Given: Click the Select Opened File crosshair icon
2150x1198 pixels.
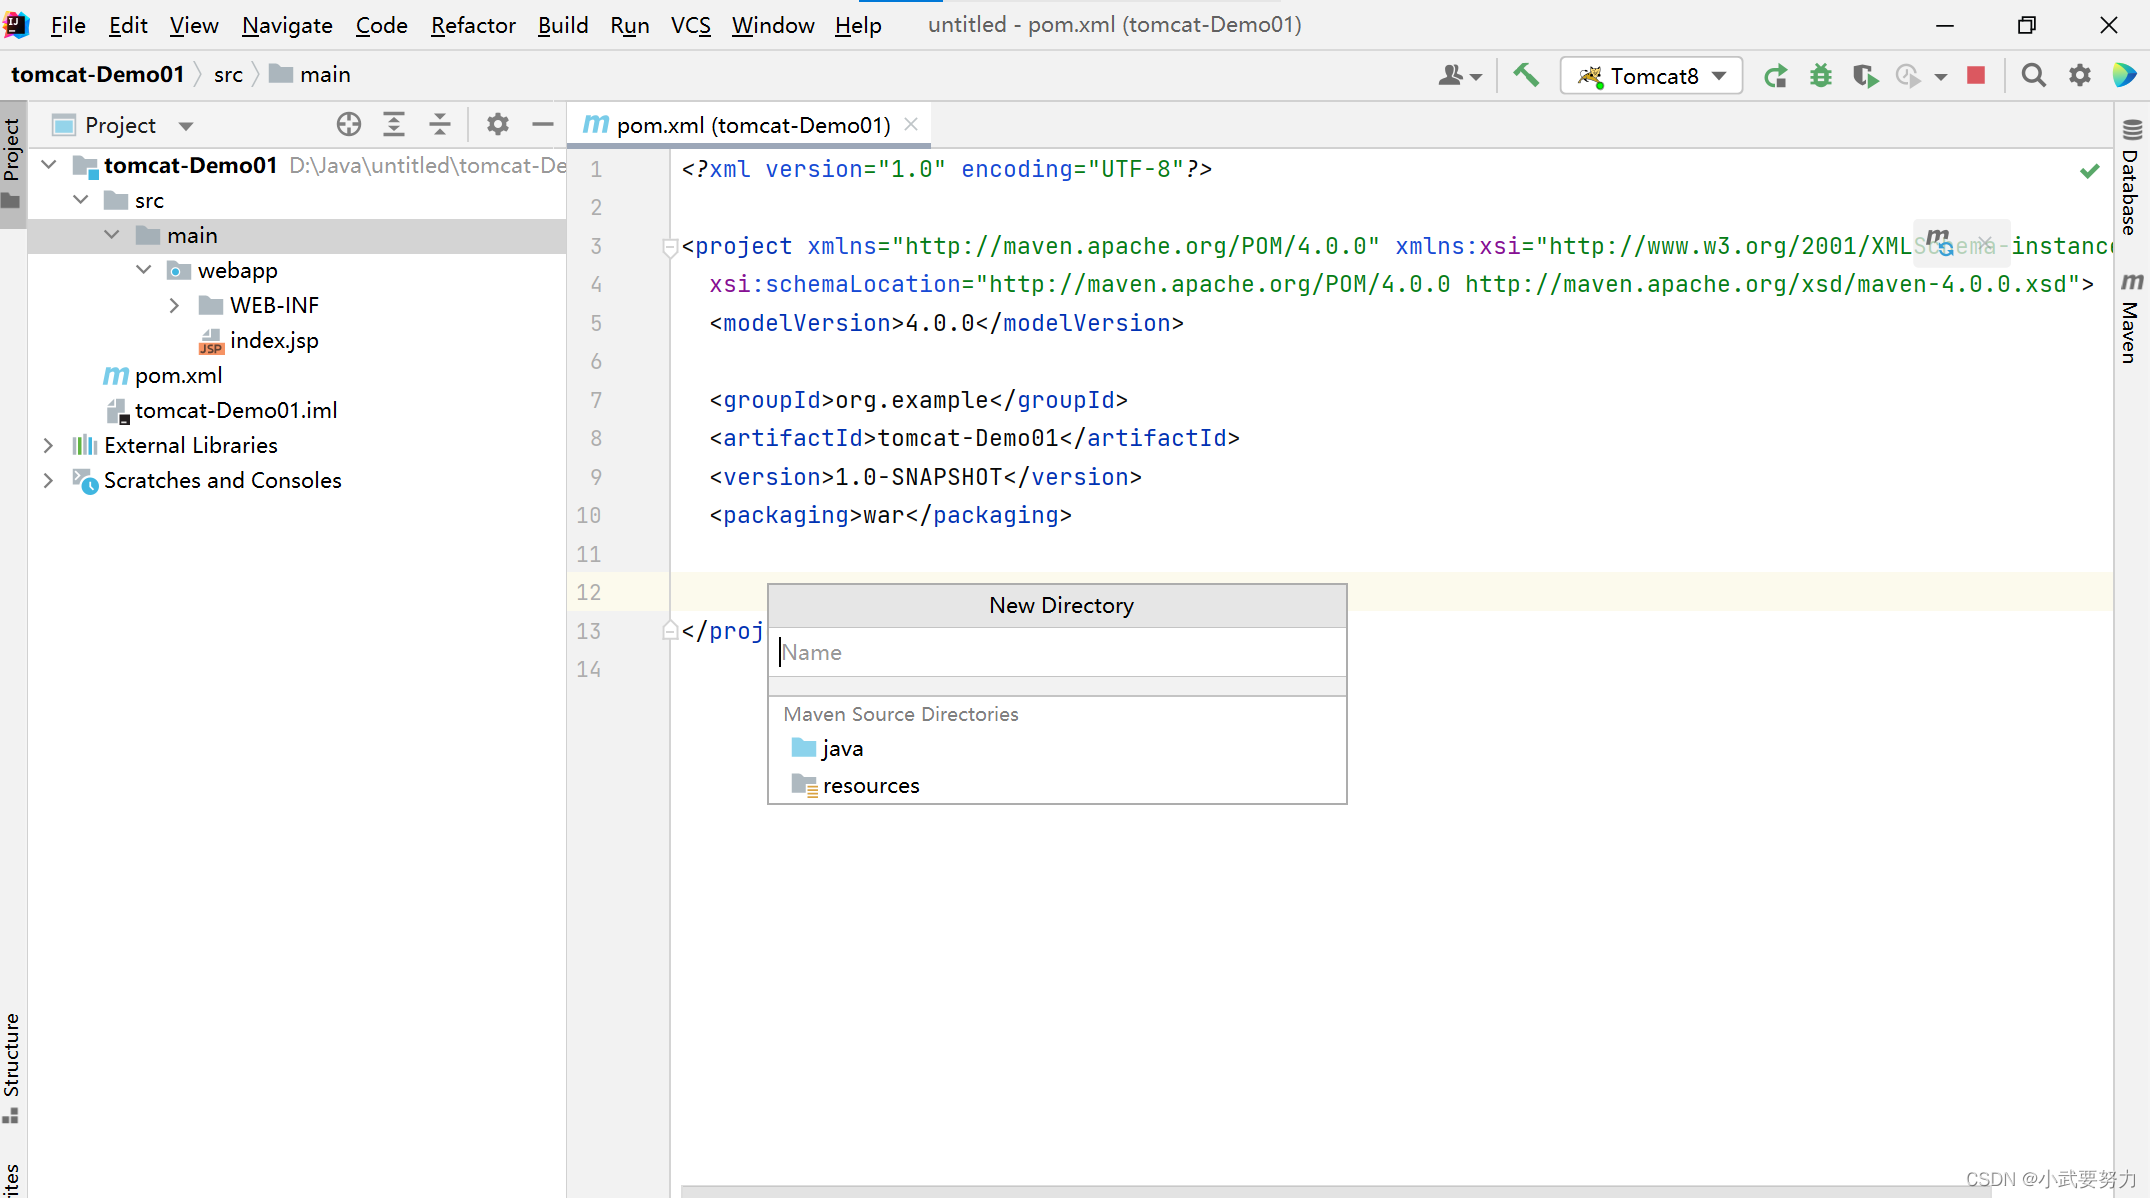Looking at the screenshot, I should tap(348, 125).
